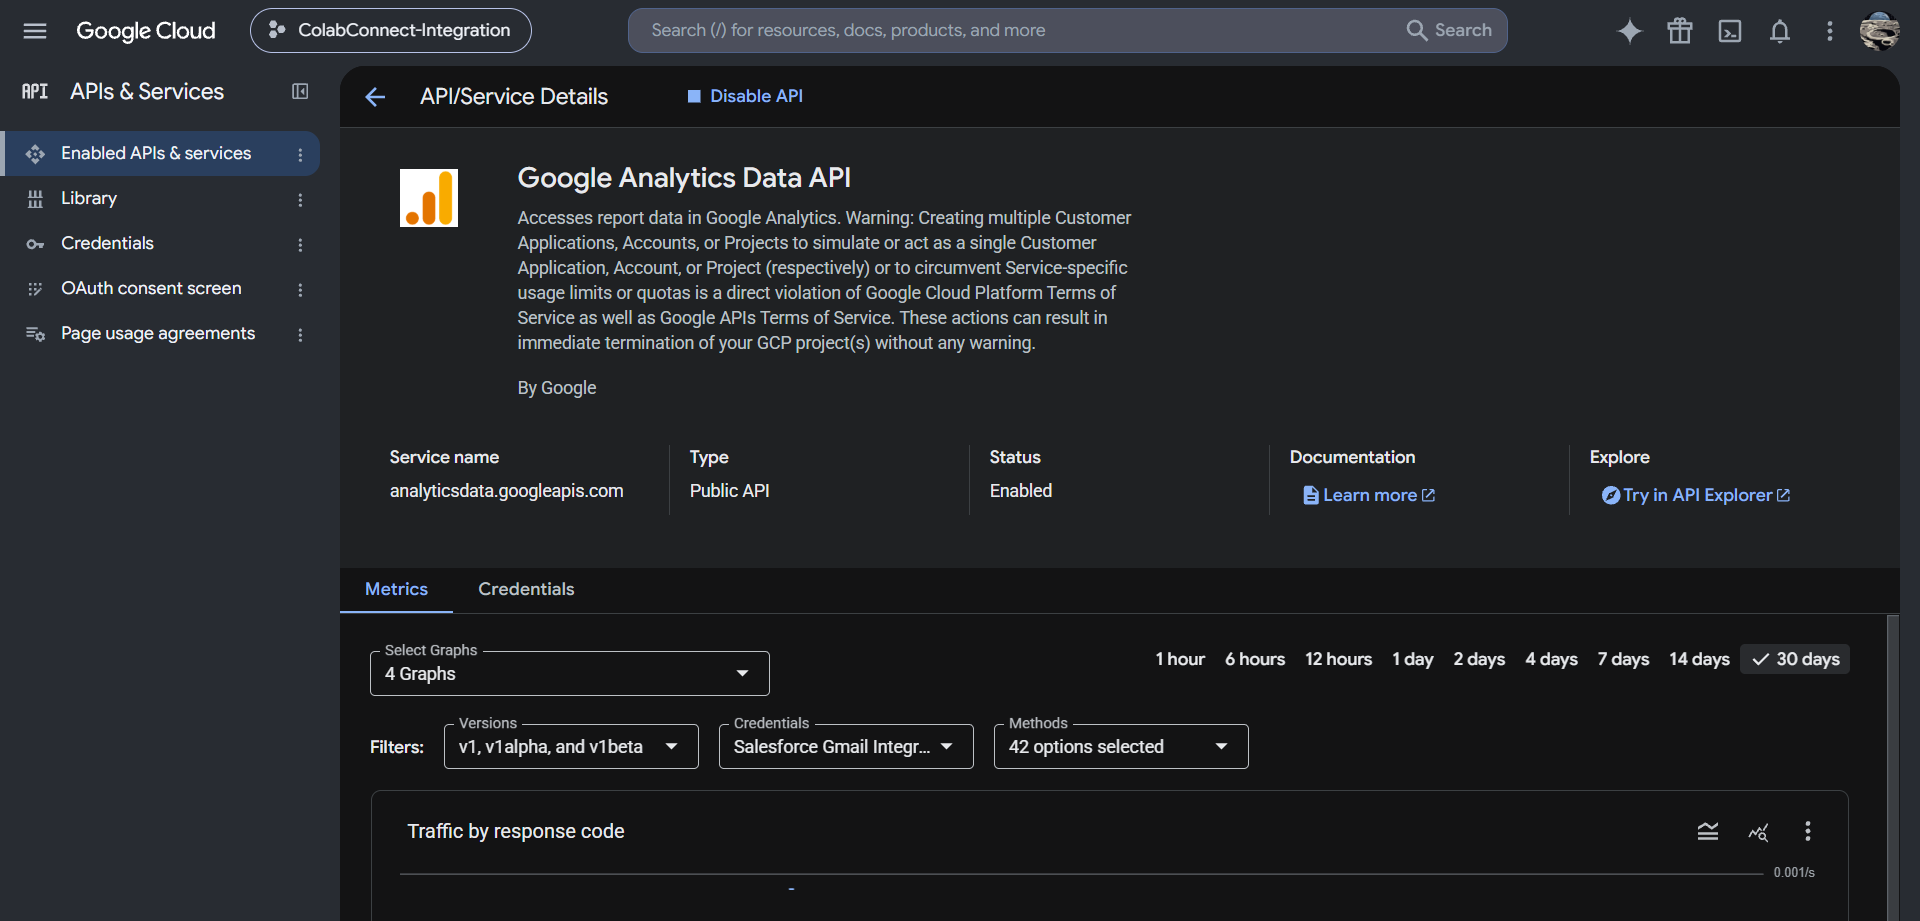The width and height of the screenshot is (1920, 921).
Task: Select Enabled APIs & services menu item
Action: (x=160, y=154)
